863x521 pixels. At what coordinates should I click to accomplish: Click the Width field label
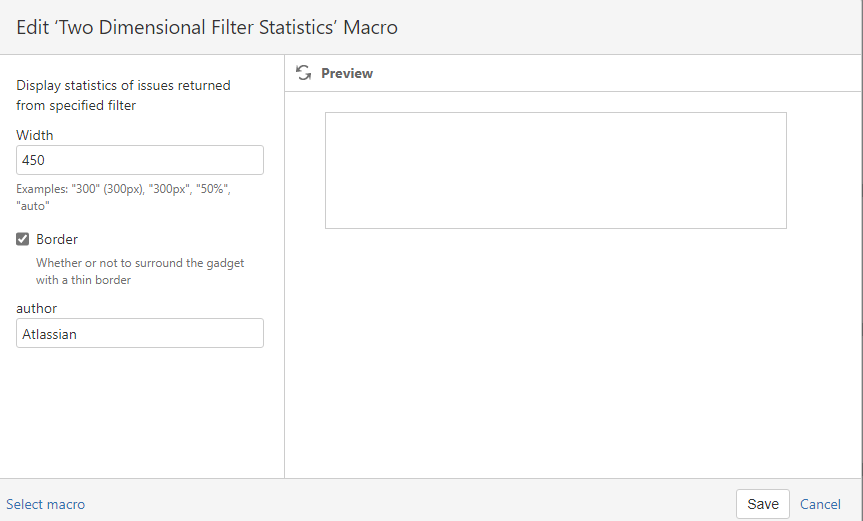35,135
